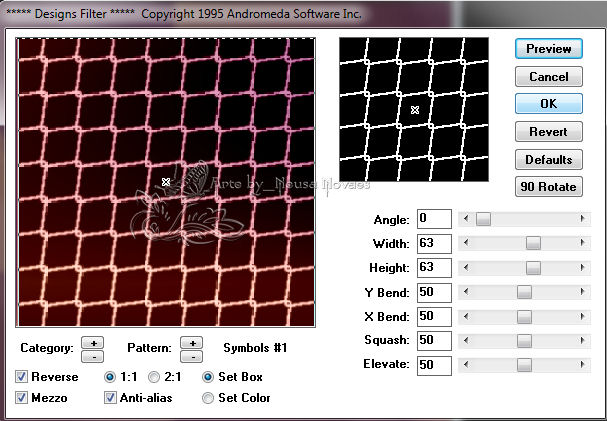Click the Squash value field
Viewport: 607px width, 421px height.
coord(434,341)
